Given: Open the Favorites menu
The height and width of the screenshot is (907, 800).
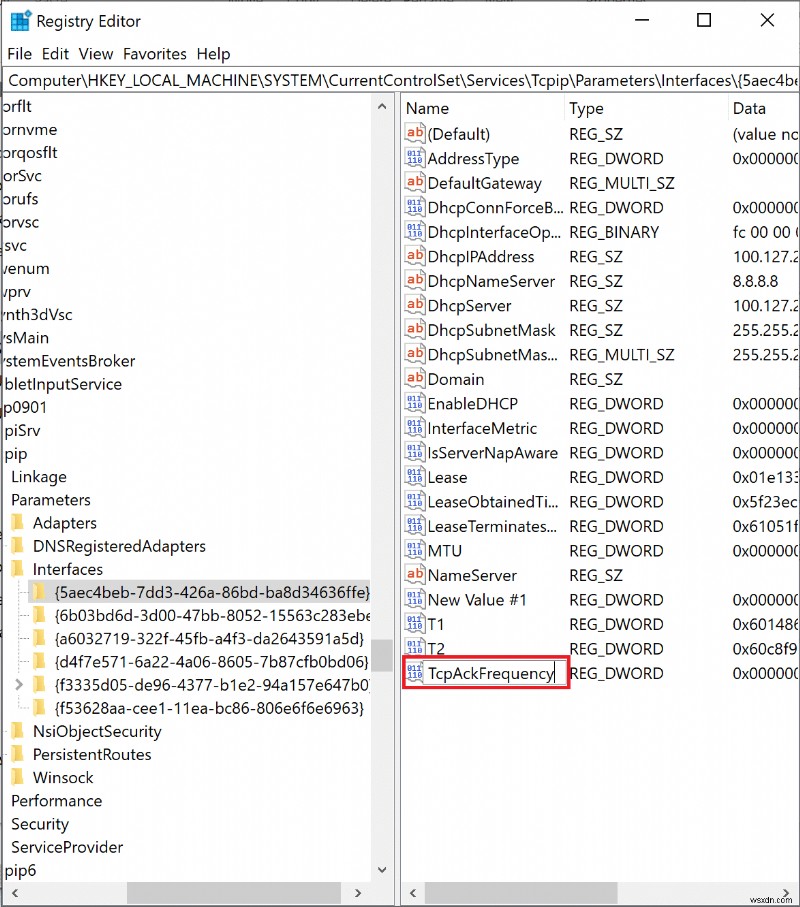Looking at the screenshot, I should 154,54.
